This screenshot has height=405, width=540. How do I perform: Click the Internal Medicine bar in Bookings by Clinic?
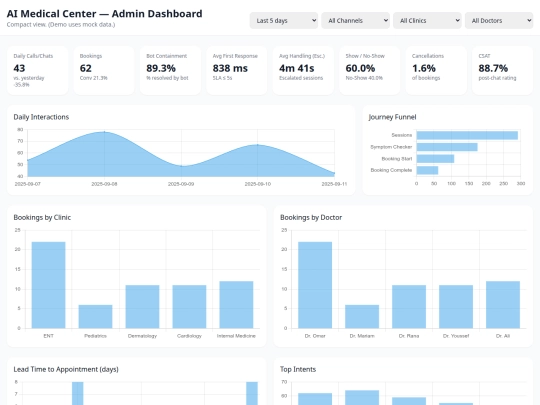pos(236,305)
